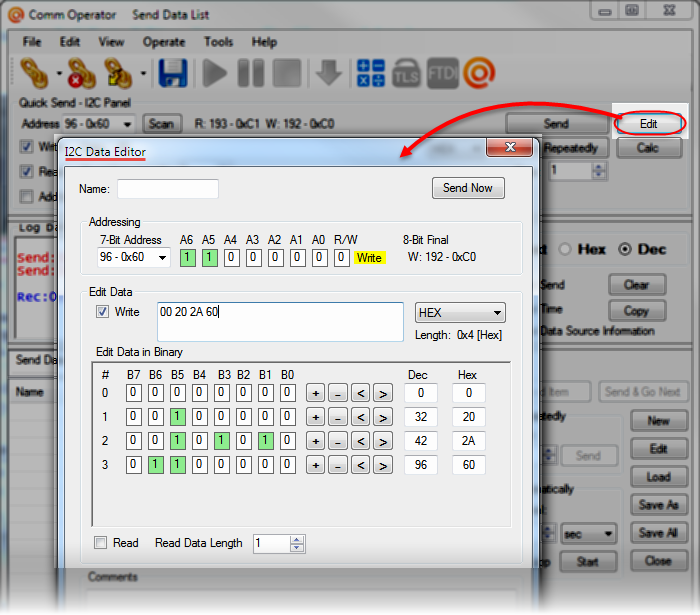Click the locked chain connection icon
The height and width of the screenshot is (615, 700).
[118, 73]
